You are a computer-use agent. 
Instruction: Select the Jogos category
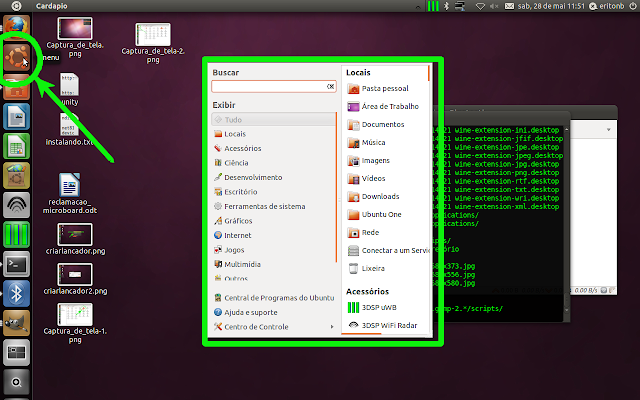(273, 250)
